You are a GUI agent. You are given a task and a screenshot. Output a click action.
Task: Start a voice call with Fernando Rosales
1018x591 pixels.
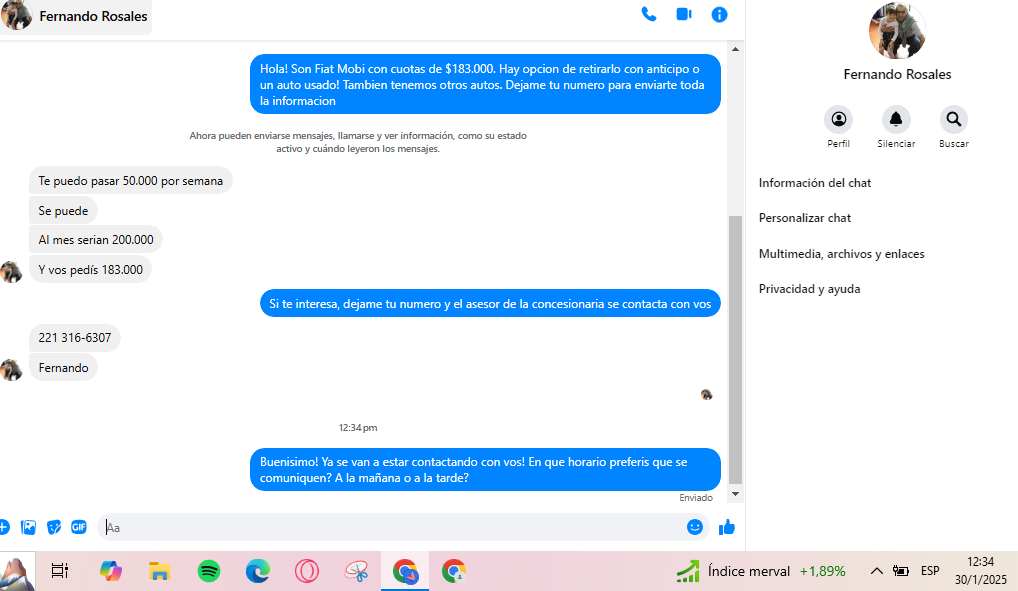point(649,15)
